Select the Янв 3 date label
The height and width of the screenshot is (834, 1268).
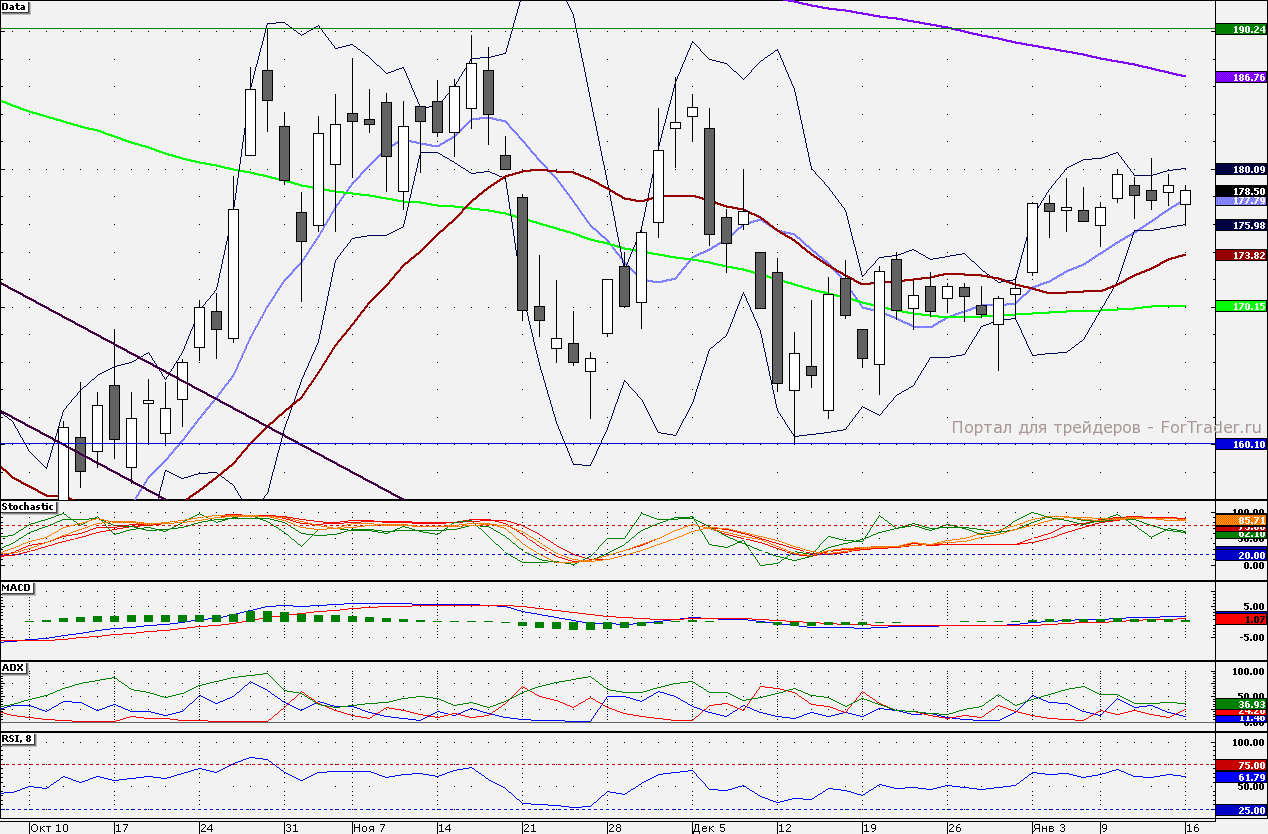point(1049,828)
